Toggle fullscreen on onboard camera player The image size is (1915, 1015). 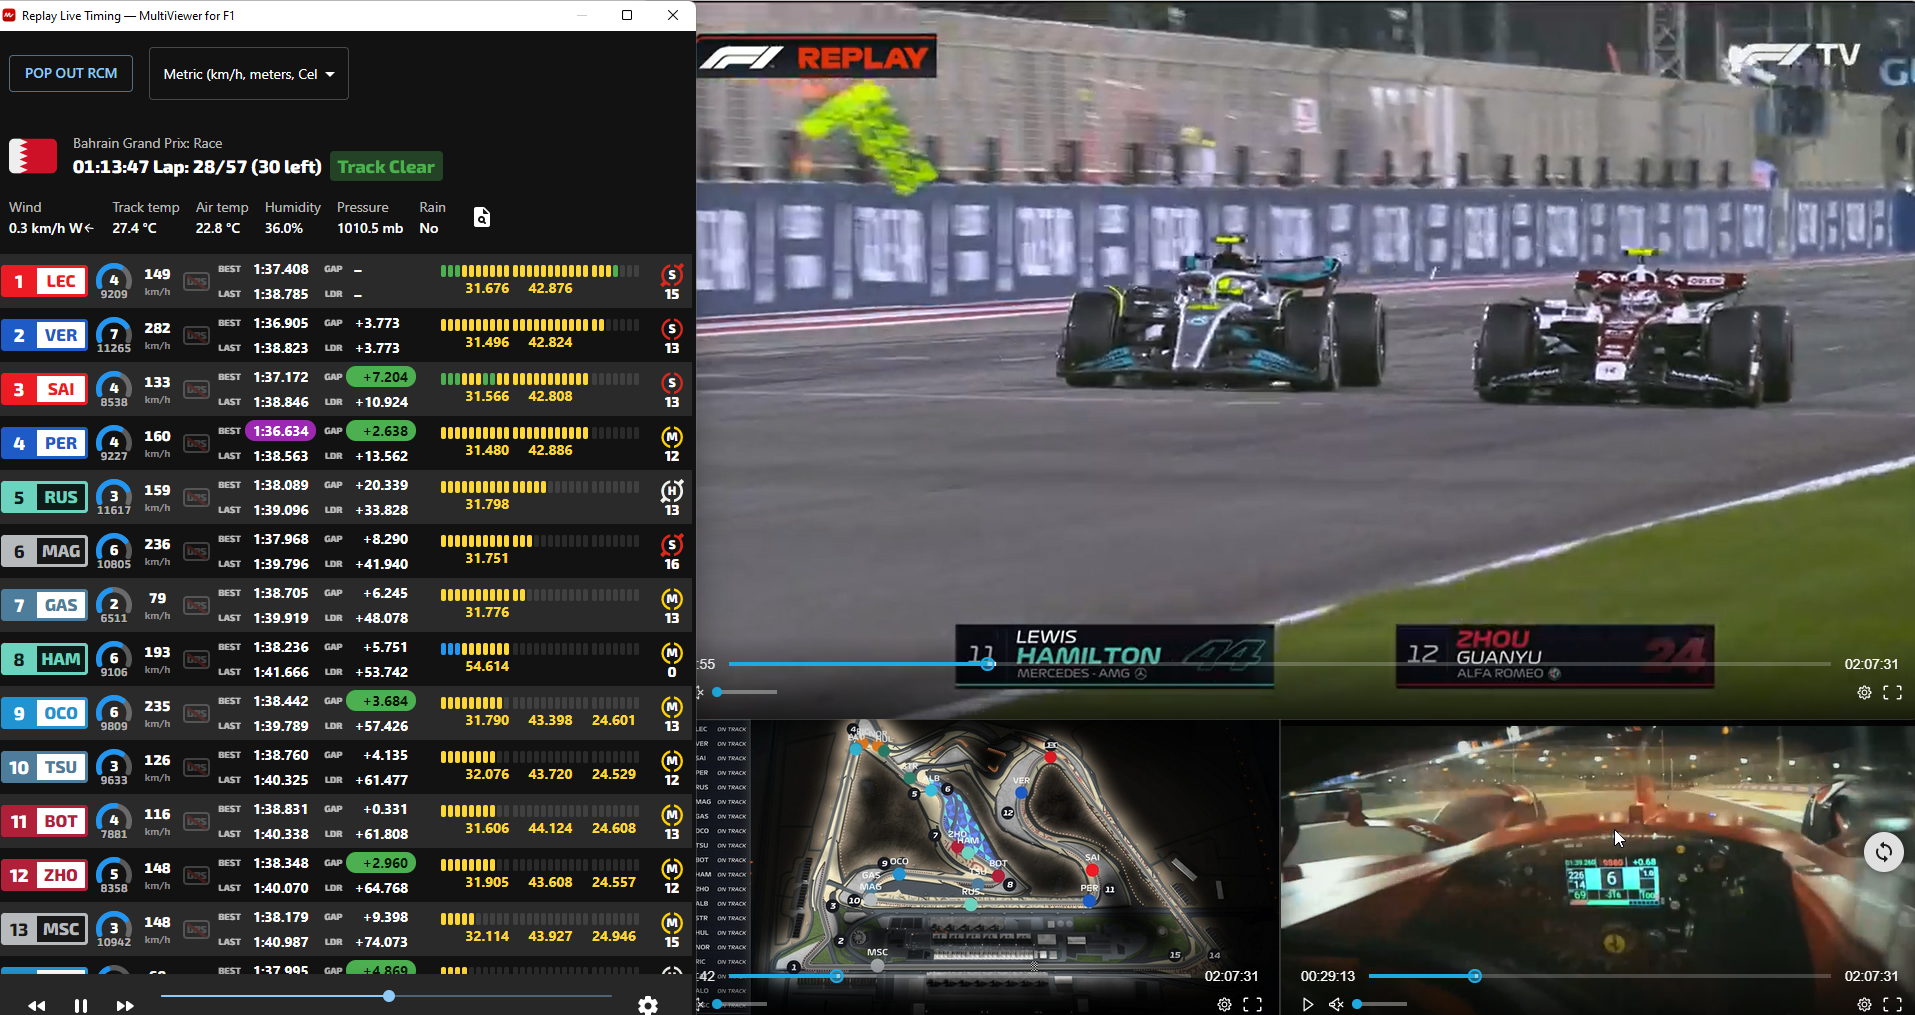point(1893,1004)
